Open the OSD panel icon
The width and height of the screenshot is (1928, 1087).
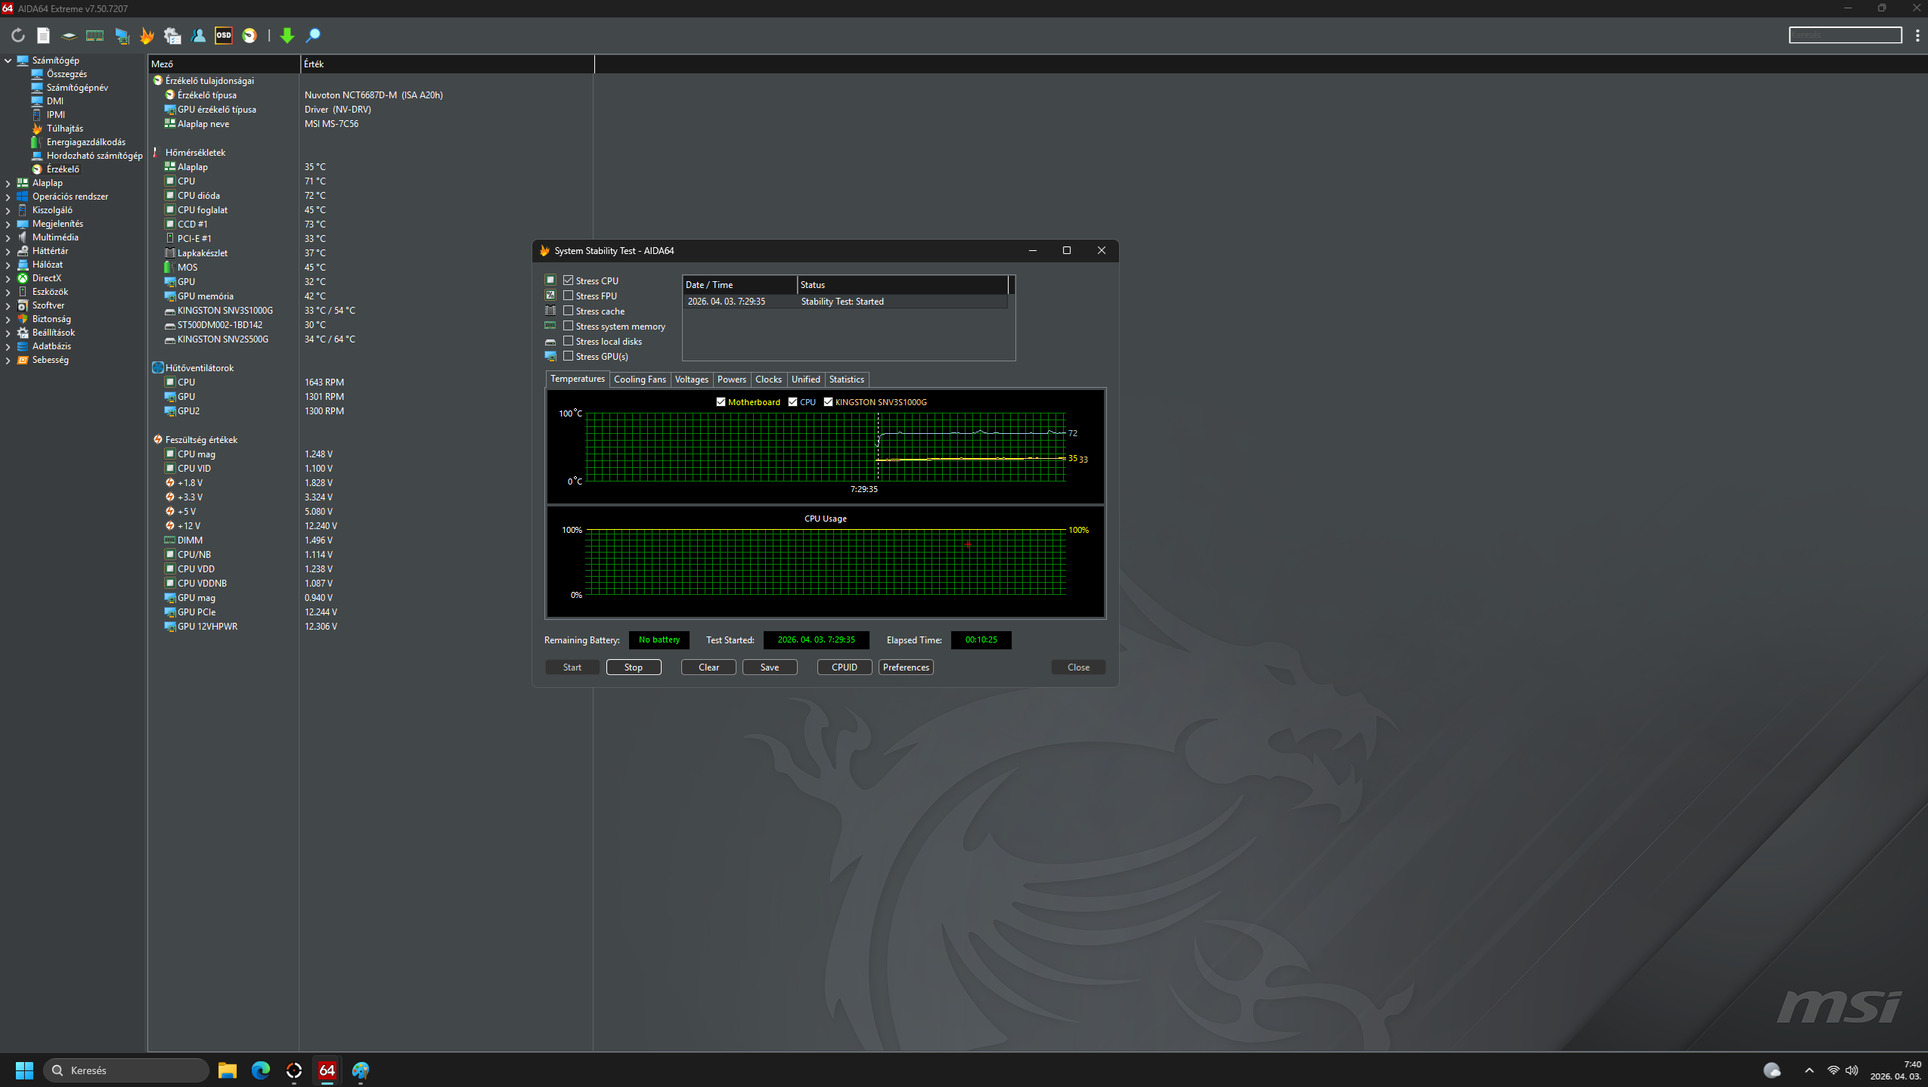pyautogui.click(x=223, y=36)
